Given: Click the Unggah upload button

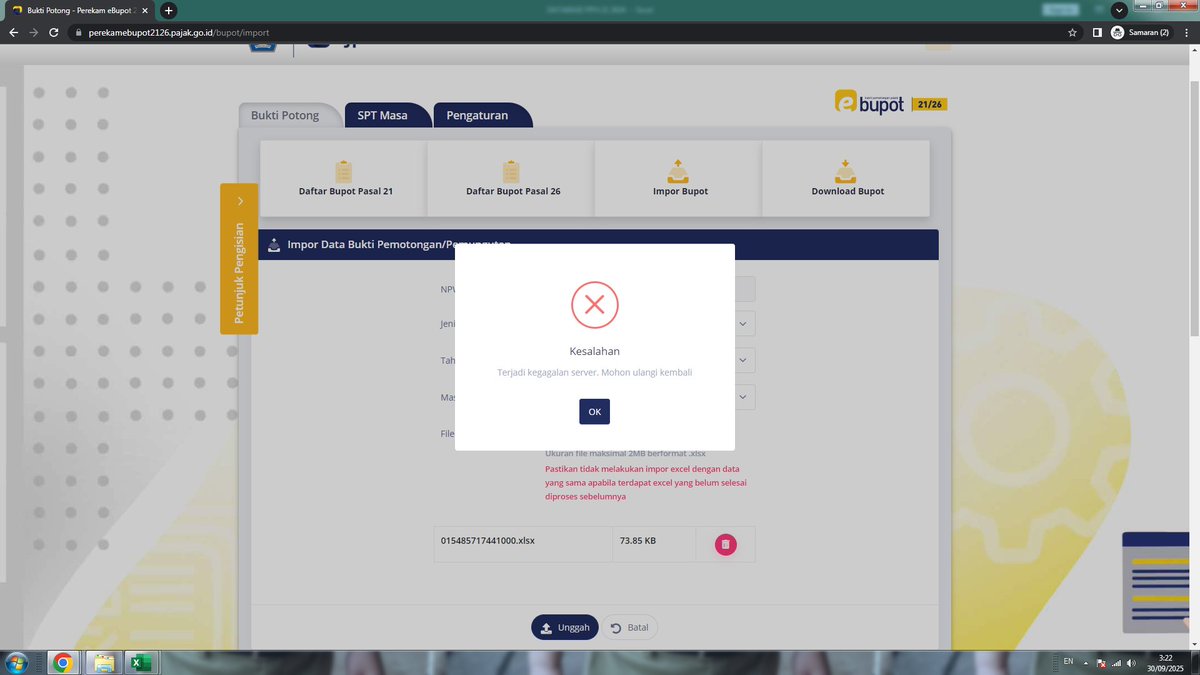Looking at the screenshot, I should (x=565, y=628).
